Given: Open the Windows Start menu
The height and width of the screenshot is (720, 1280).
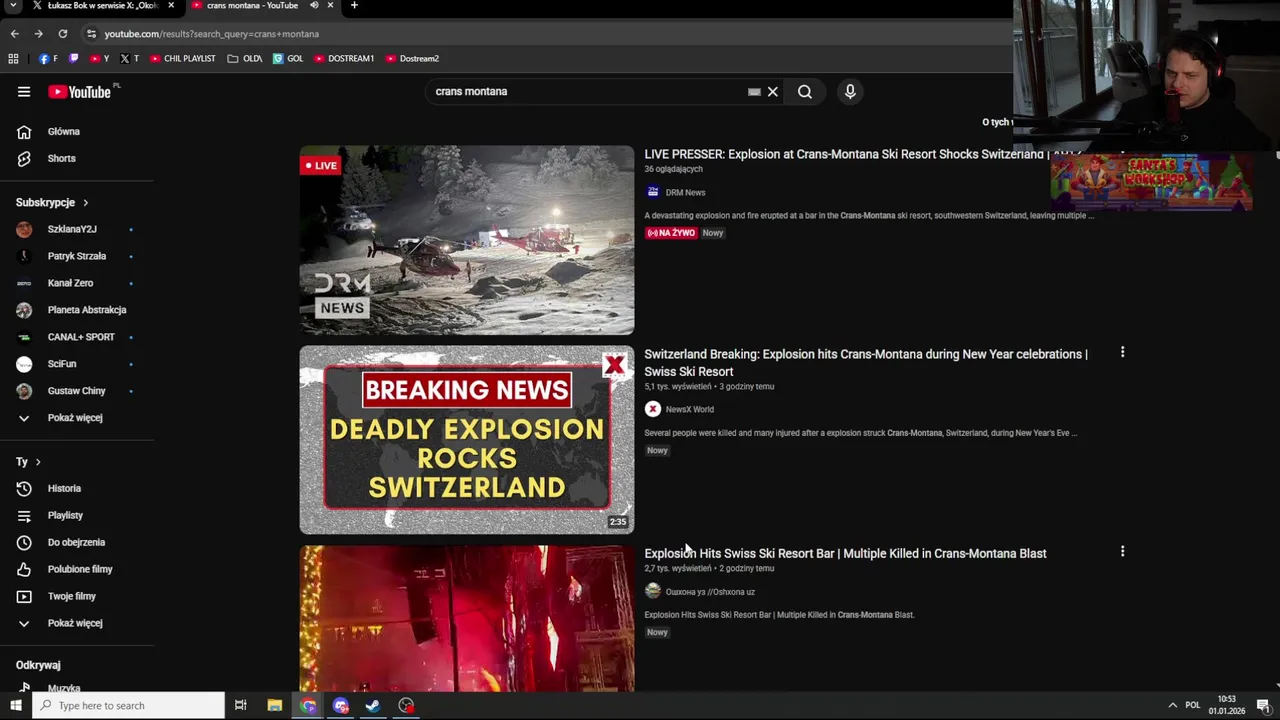Looking at the screenshot, I should 15,706.
